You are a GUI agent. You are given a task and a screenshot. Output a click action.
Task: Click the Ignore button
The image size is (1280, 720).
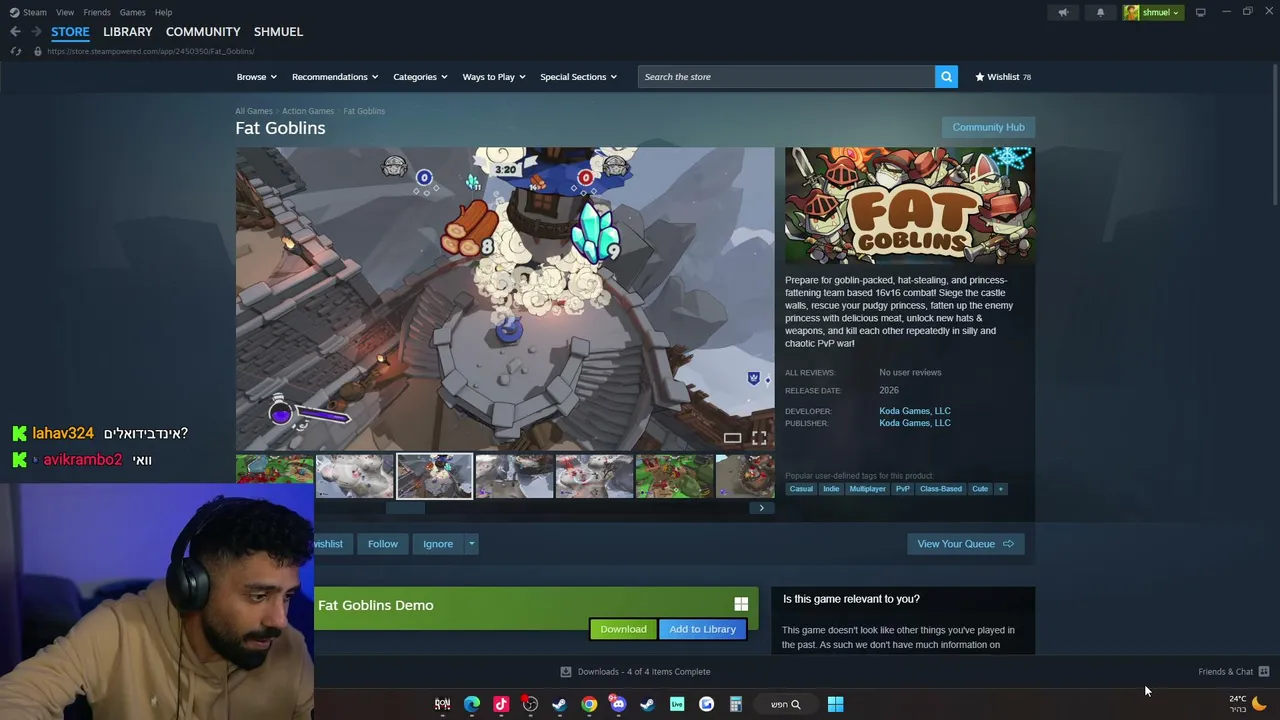pos(438,544)
